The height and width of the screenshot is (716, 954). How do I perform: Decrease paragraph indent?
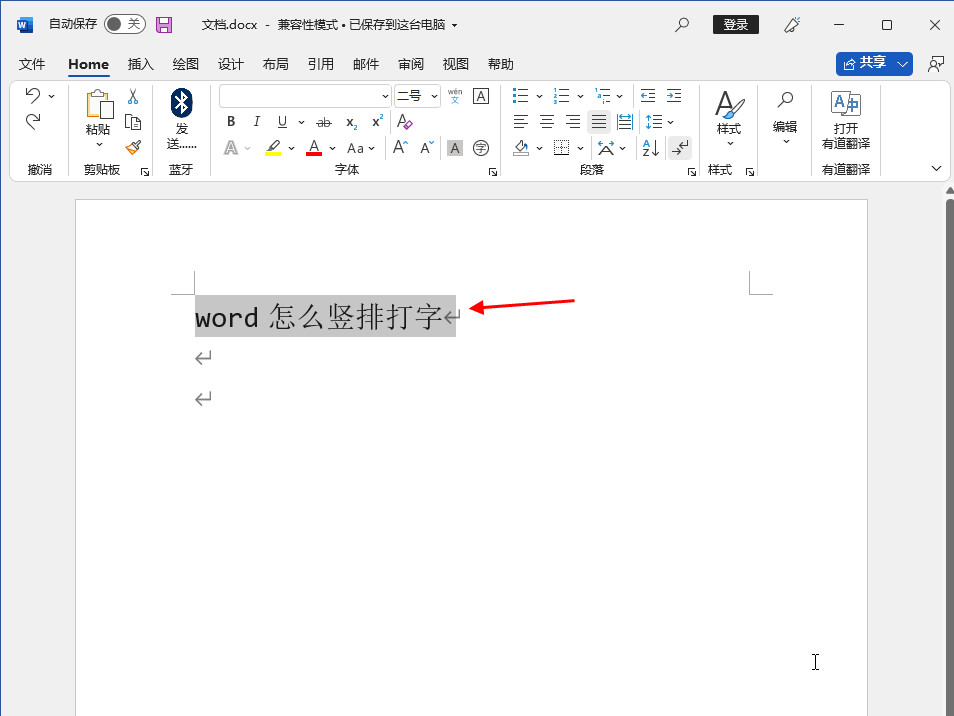[x=648, y=96]
